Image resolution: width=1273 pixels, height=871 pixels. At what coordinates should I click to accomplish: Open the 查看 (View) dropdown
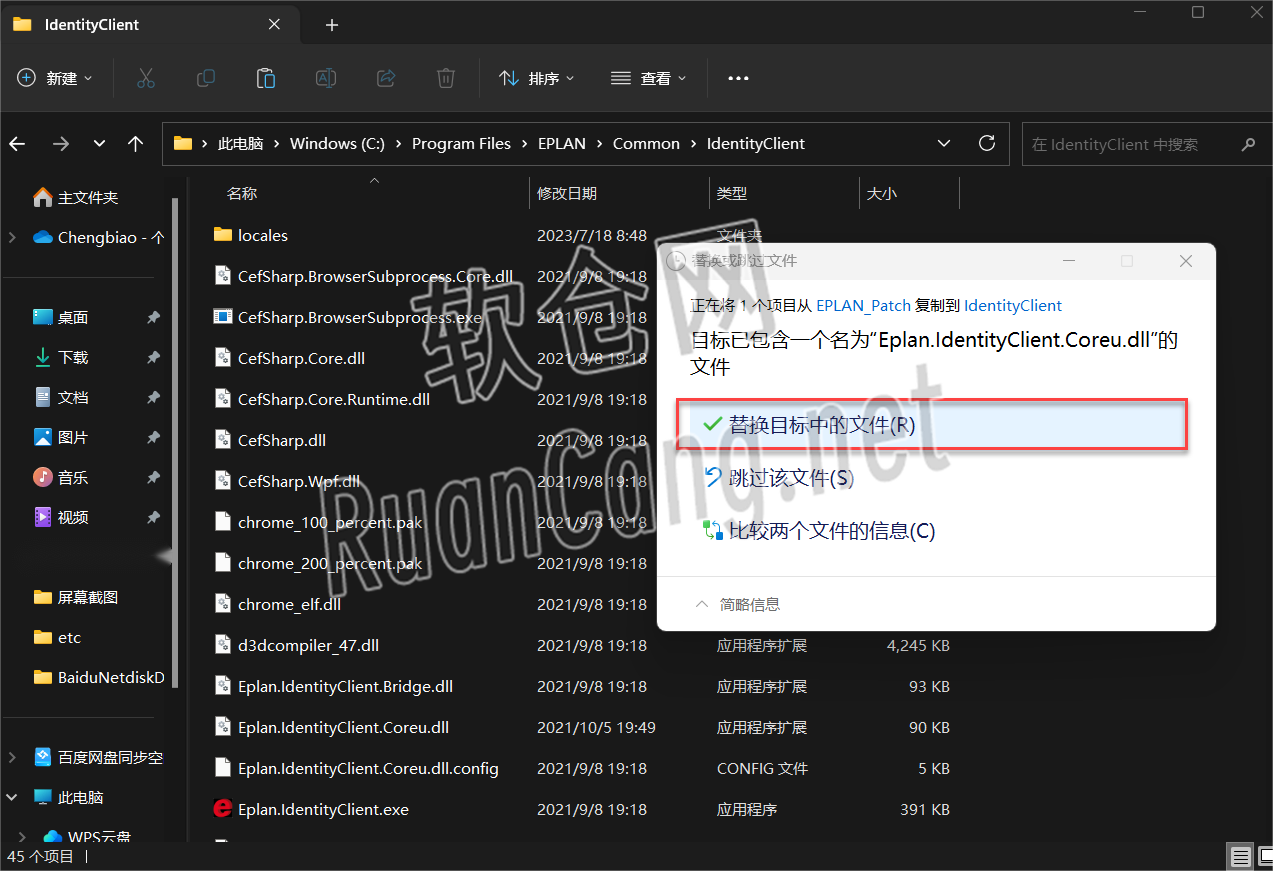(x=648, y=77)
